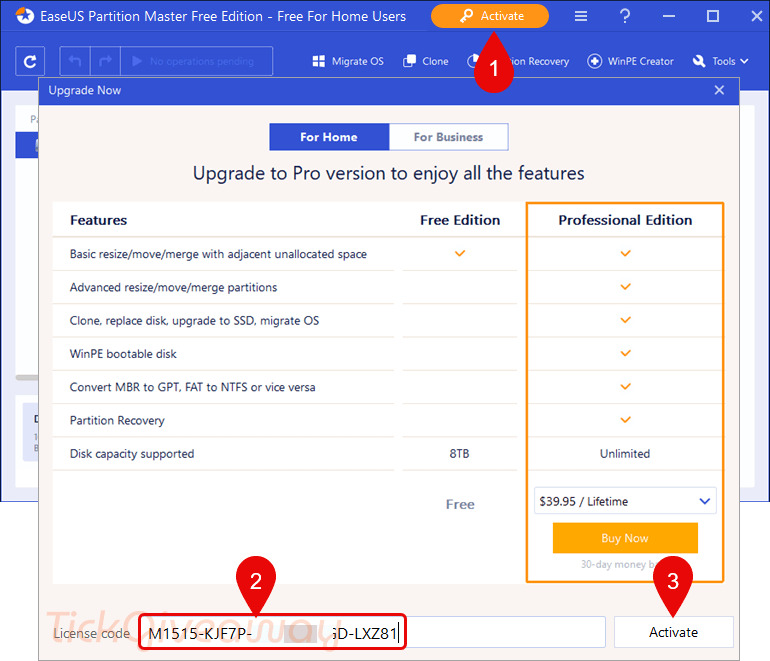Open WinPE Creator
The height and width of the screenshot is (661, 770).
(631, 61)
